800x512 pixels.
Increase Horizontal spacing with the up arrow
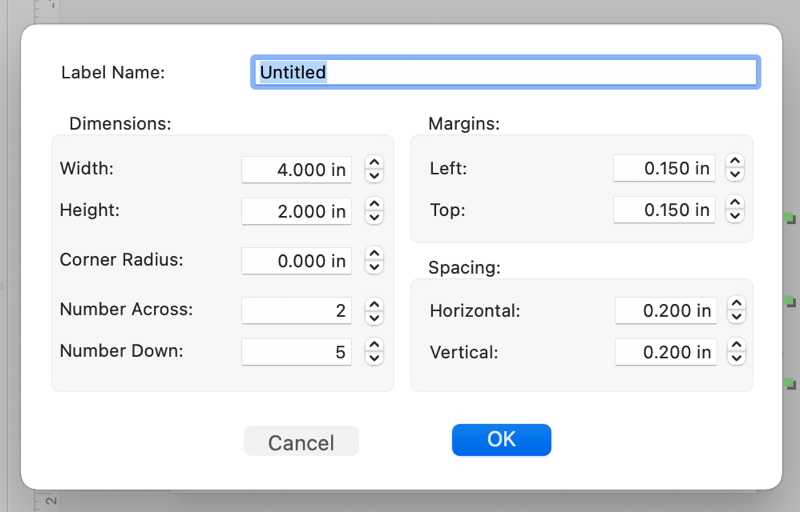pos(736,303)
